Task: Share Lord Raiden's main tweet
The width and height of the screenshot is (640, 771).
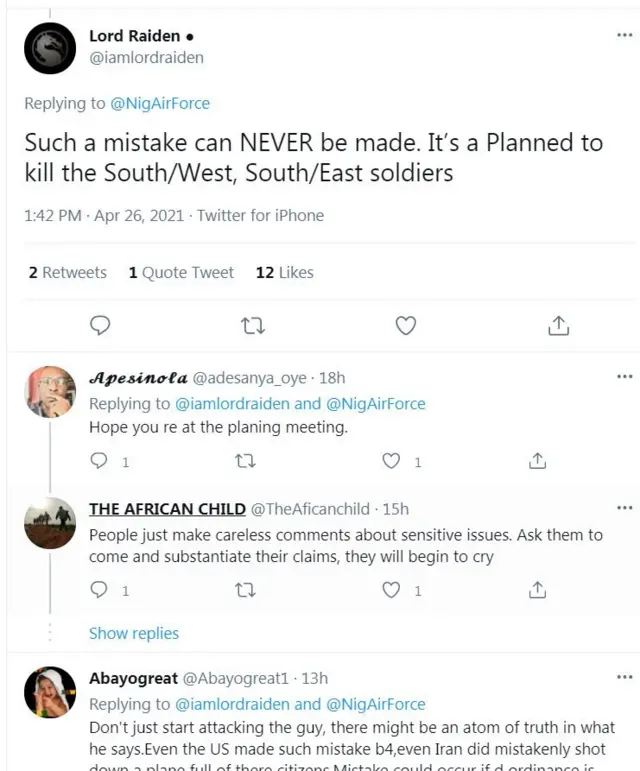Action: 559,325
